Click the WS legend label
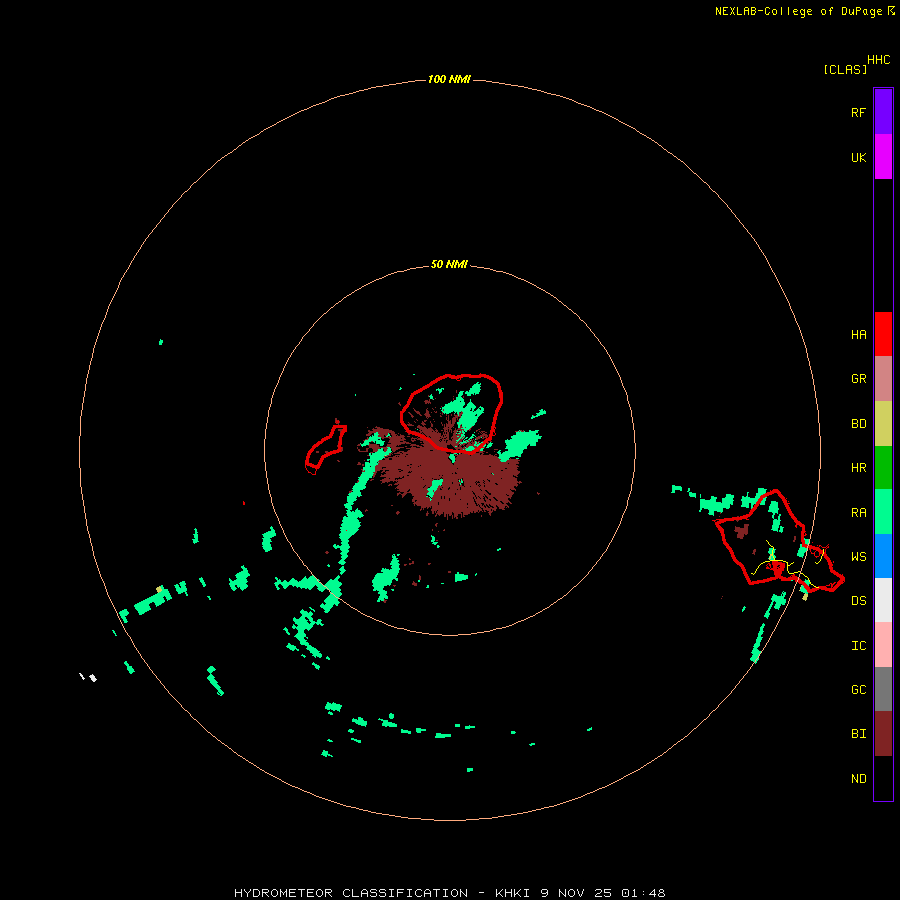 click(x=858, y=557)
